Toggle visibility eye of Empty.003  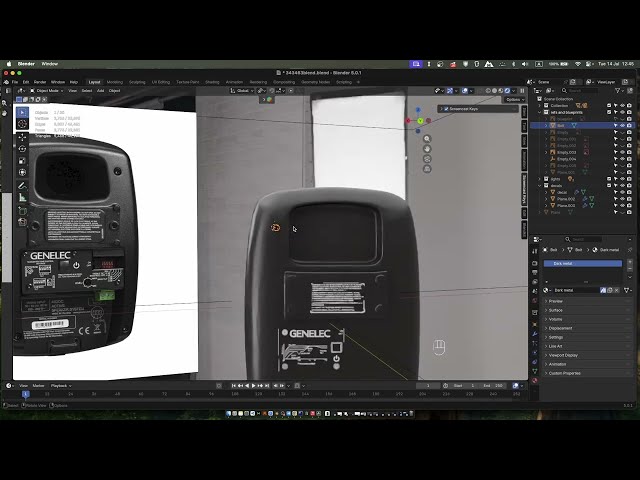(622, 152)
